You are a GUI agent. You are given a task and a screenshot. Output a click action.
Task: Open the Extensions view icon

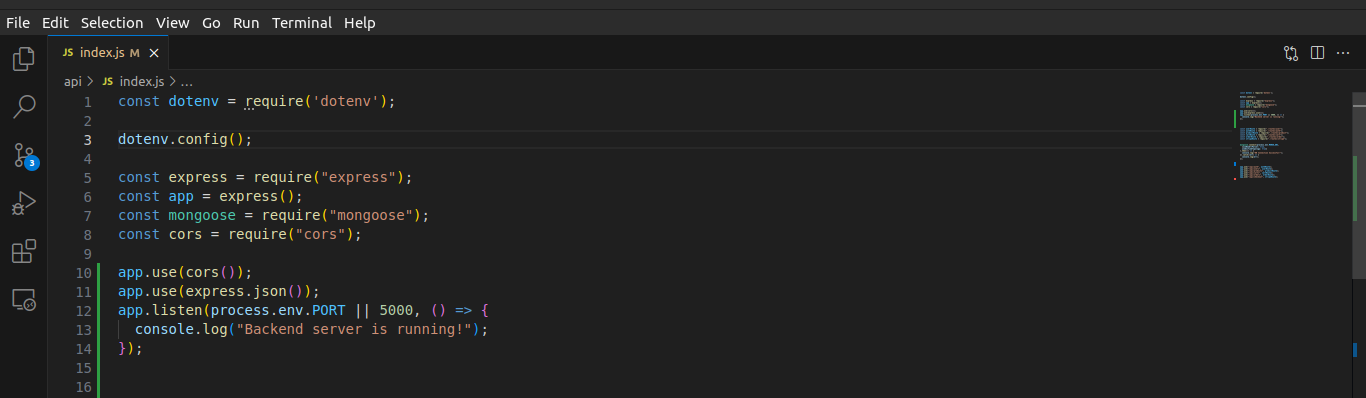pos(24,251)
